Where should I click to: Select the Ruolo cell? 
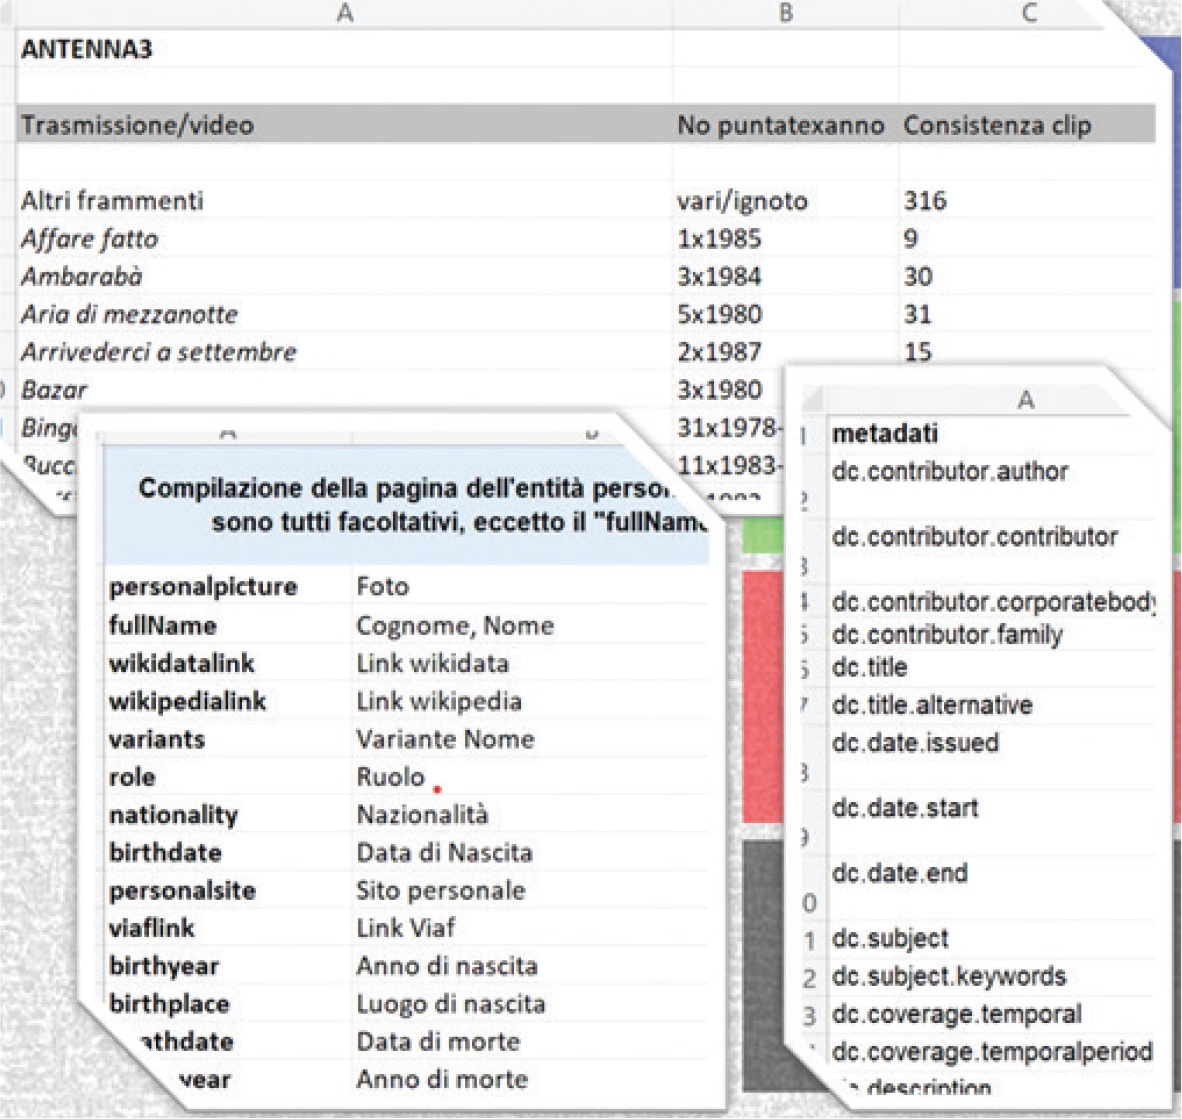point(530,776)
